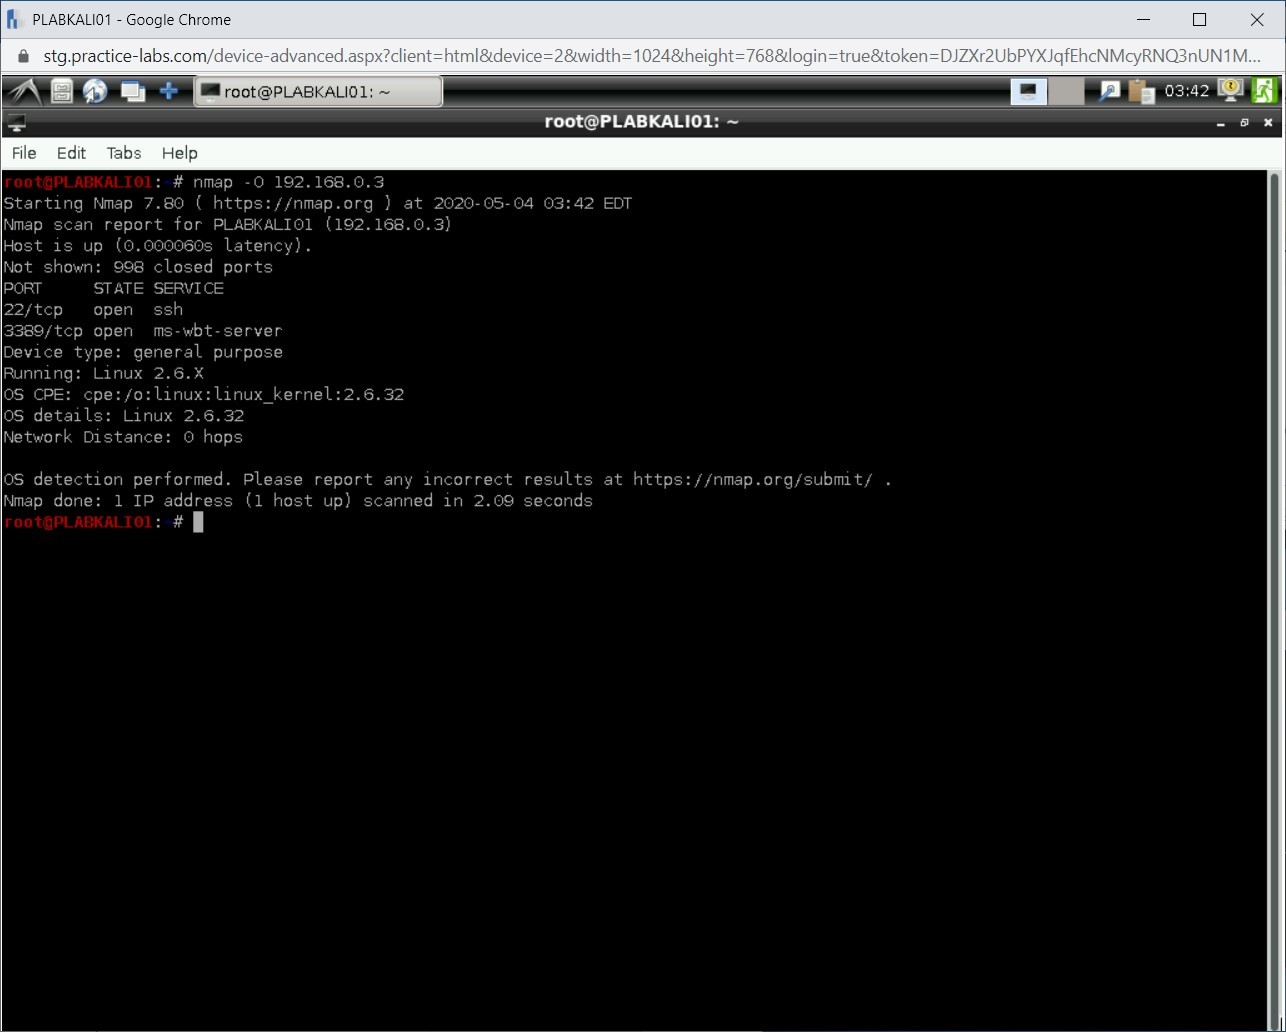
Task: Click the blue plus panel icon
Action: click(x=169, y=92)
